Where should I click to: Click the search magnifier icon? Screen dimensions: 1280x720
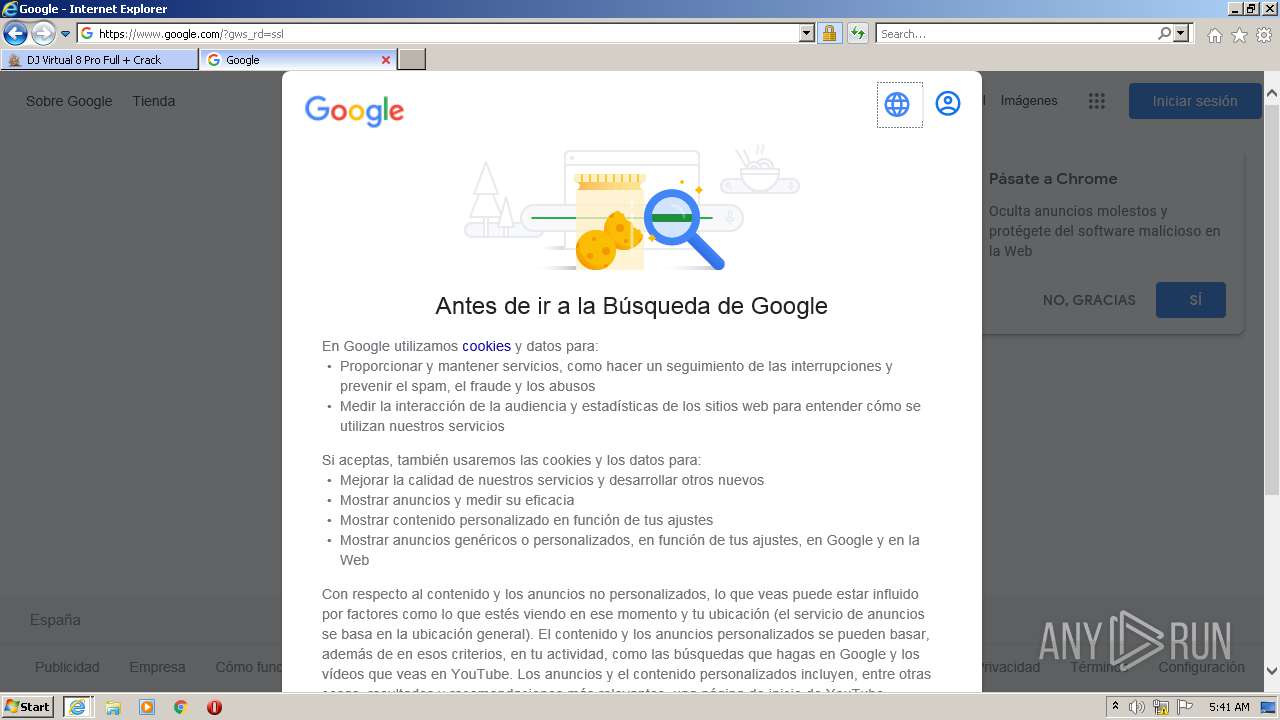[x=1165, y=33]
